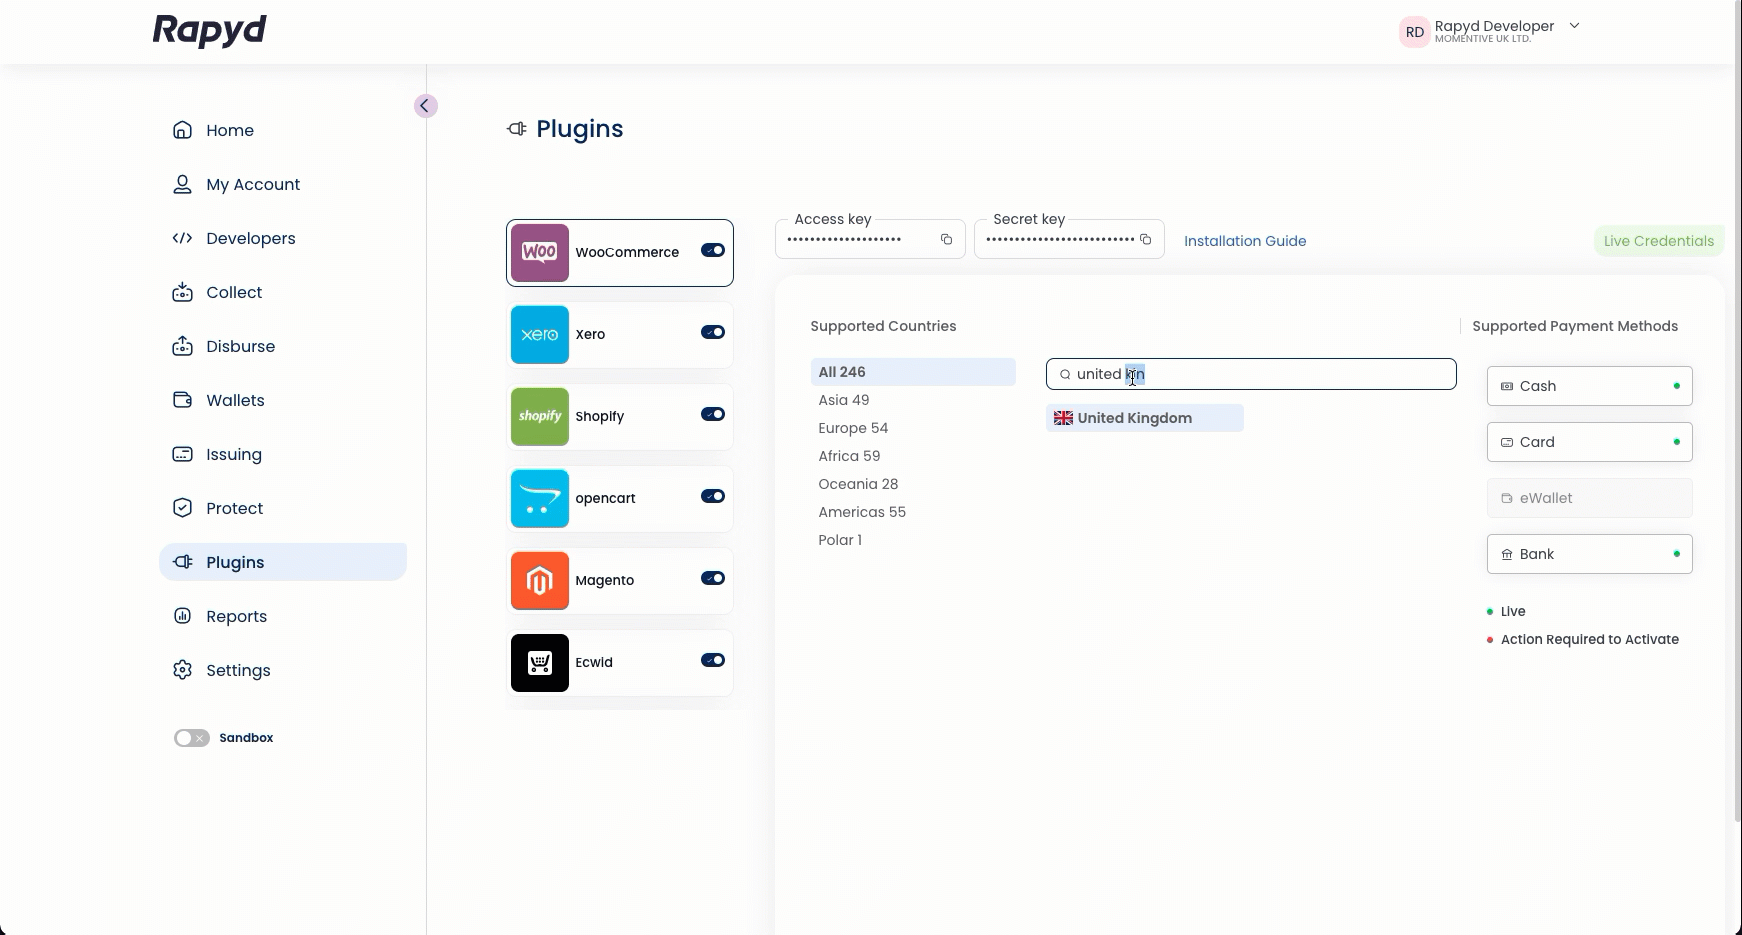Filter countries by Oceania 28
Screen dimensions: 1742x935
[x=858, y=484]
